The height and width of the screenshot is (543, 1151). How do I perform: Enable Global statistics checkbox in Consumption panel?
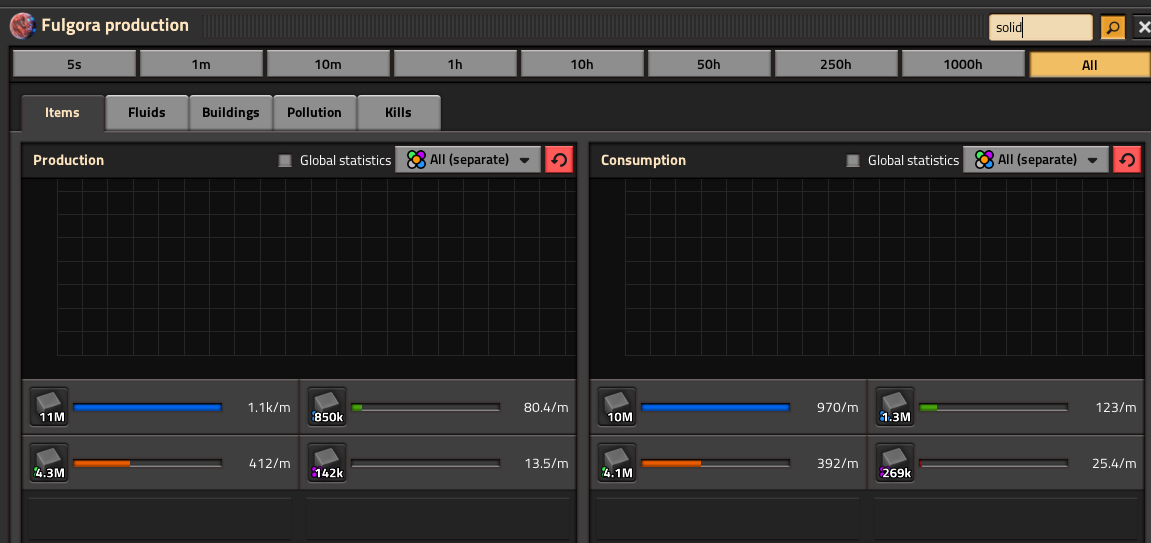pos(853,160)
